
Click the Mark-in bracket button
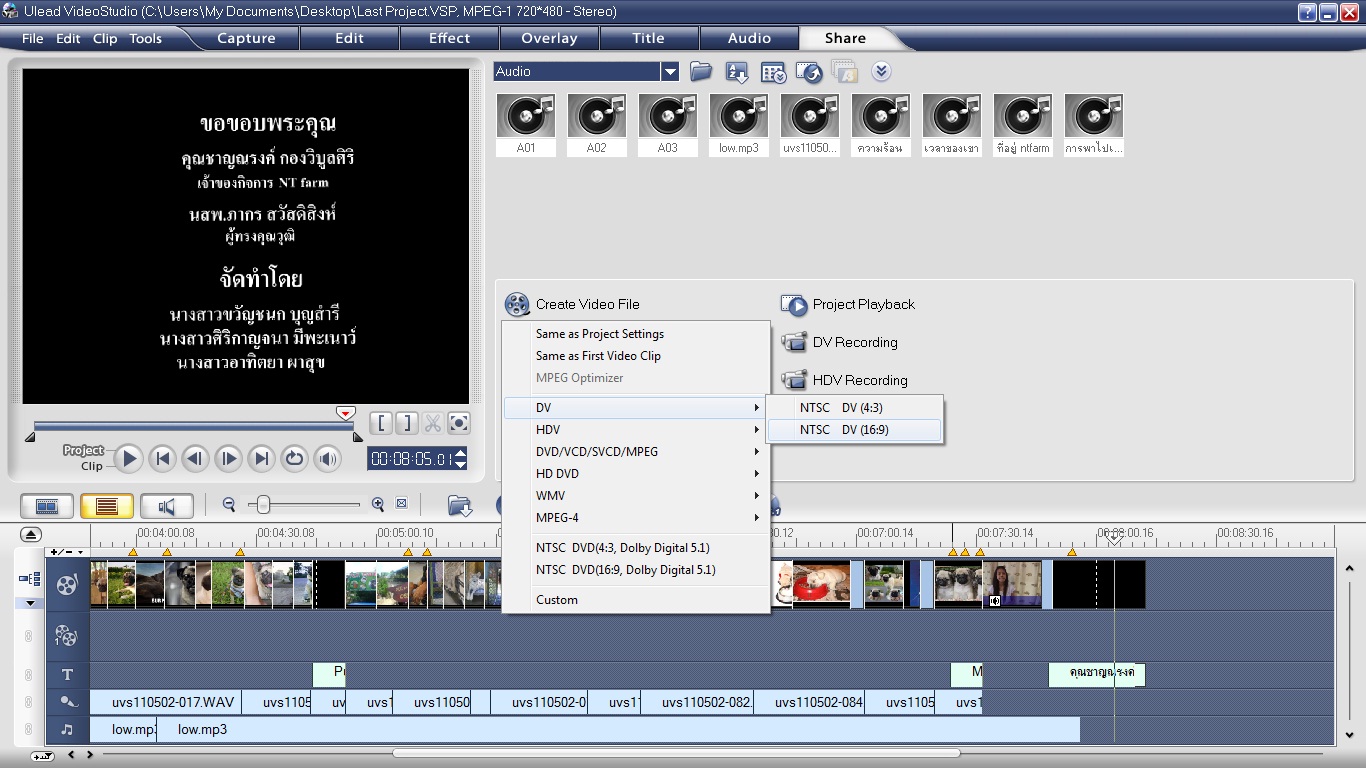click(381, 423)
